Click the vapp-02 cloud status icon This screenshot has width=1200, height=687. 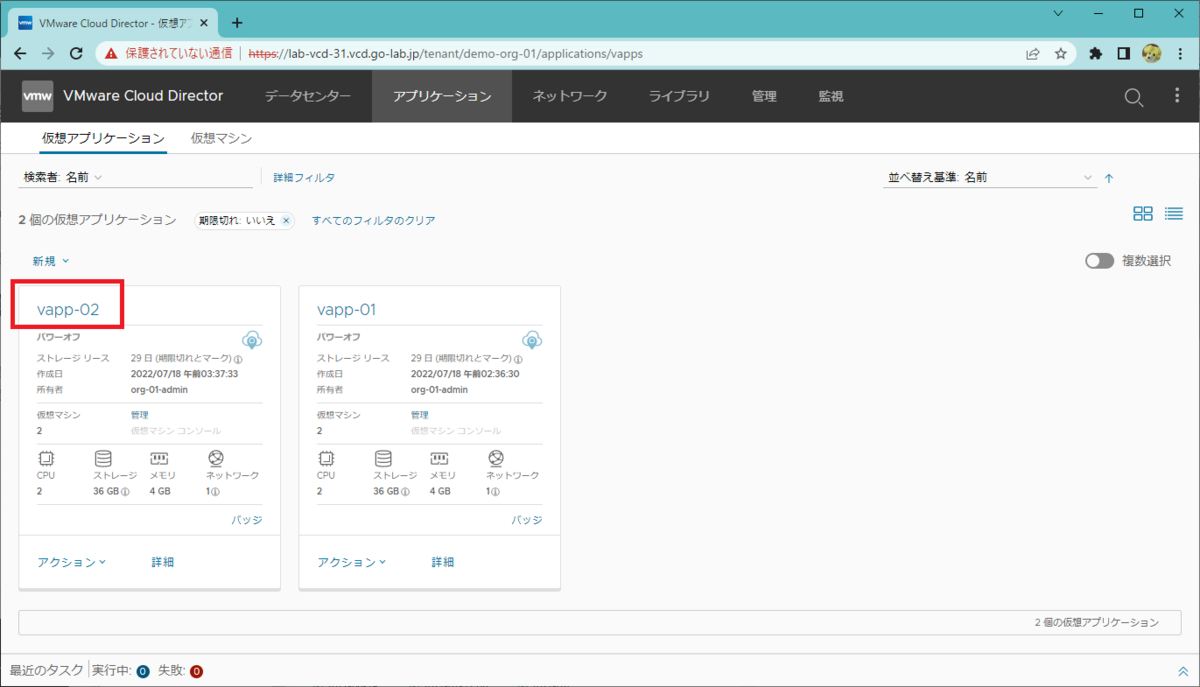[x=252, y=340]
